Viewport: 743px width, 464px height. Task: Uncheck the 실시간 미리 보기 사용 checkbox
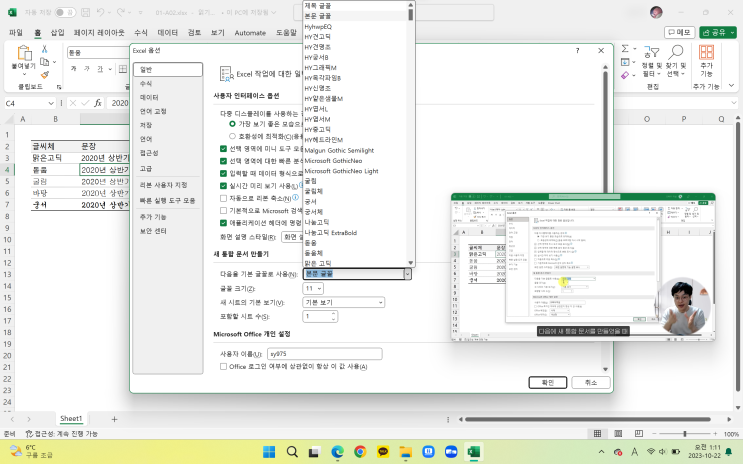point(223,185)
